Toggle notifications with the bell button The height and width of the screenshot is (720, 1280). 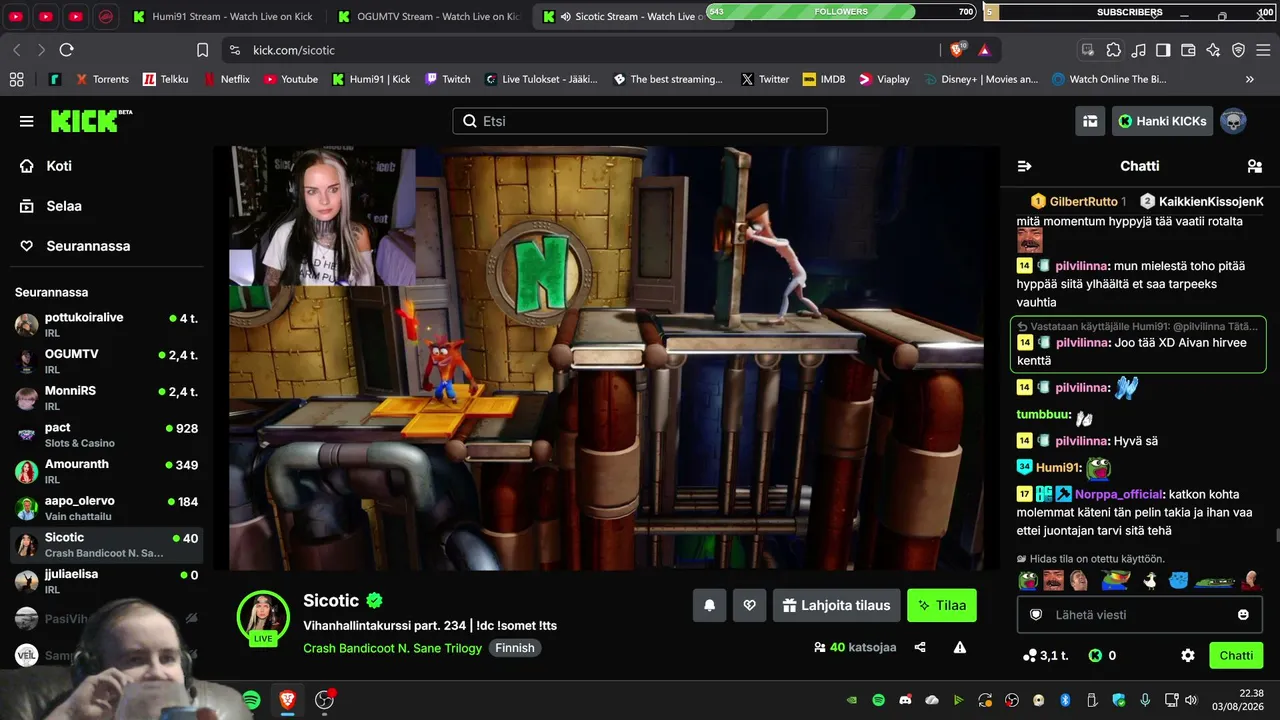tap(710, 605)
